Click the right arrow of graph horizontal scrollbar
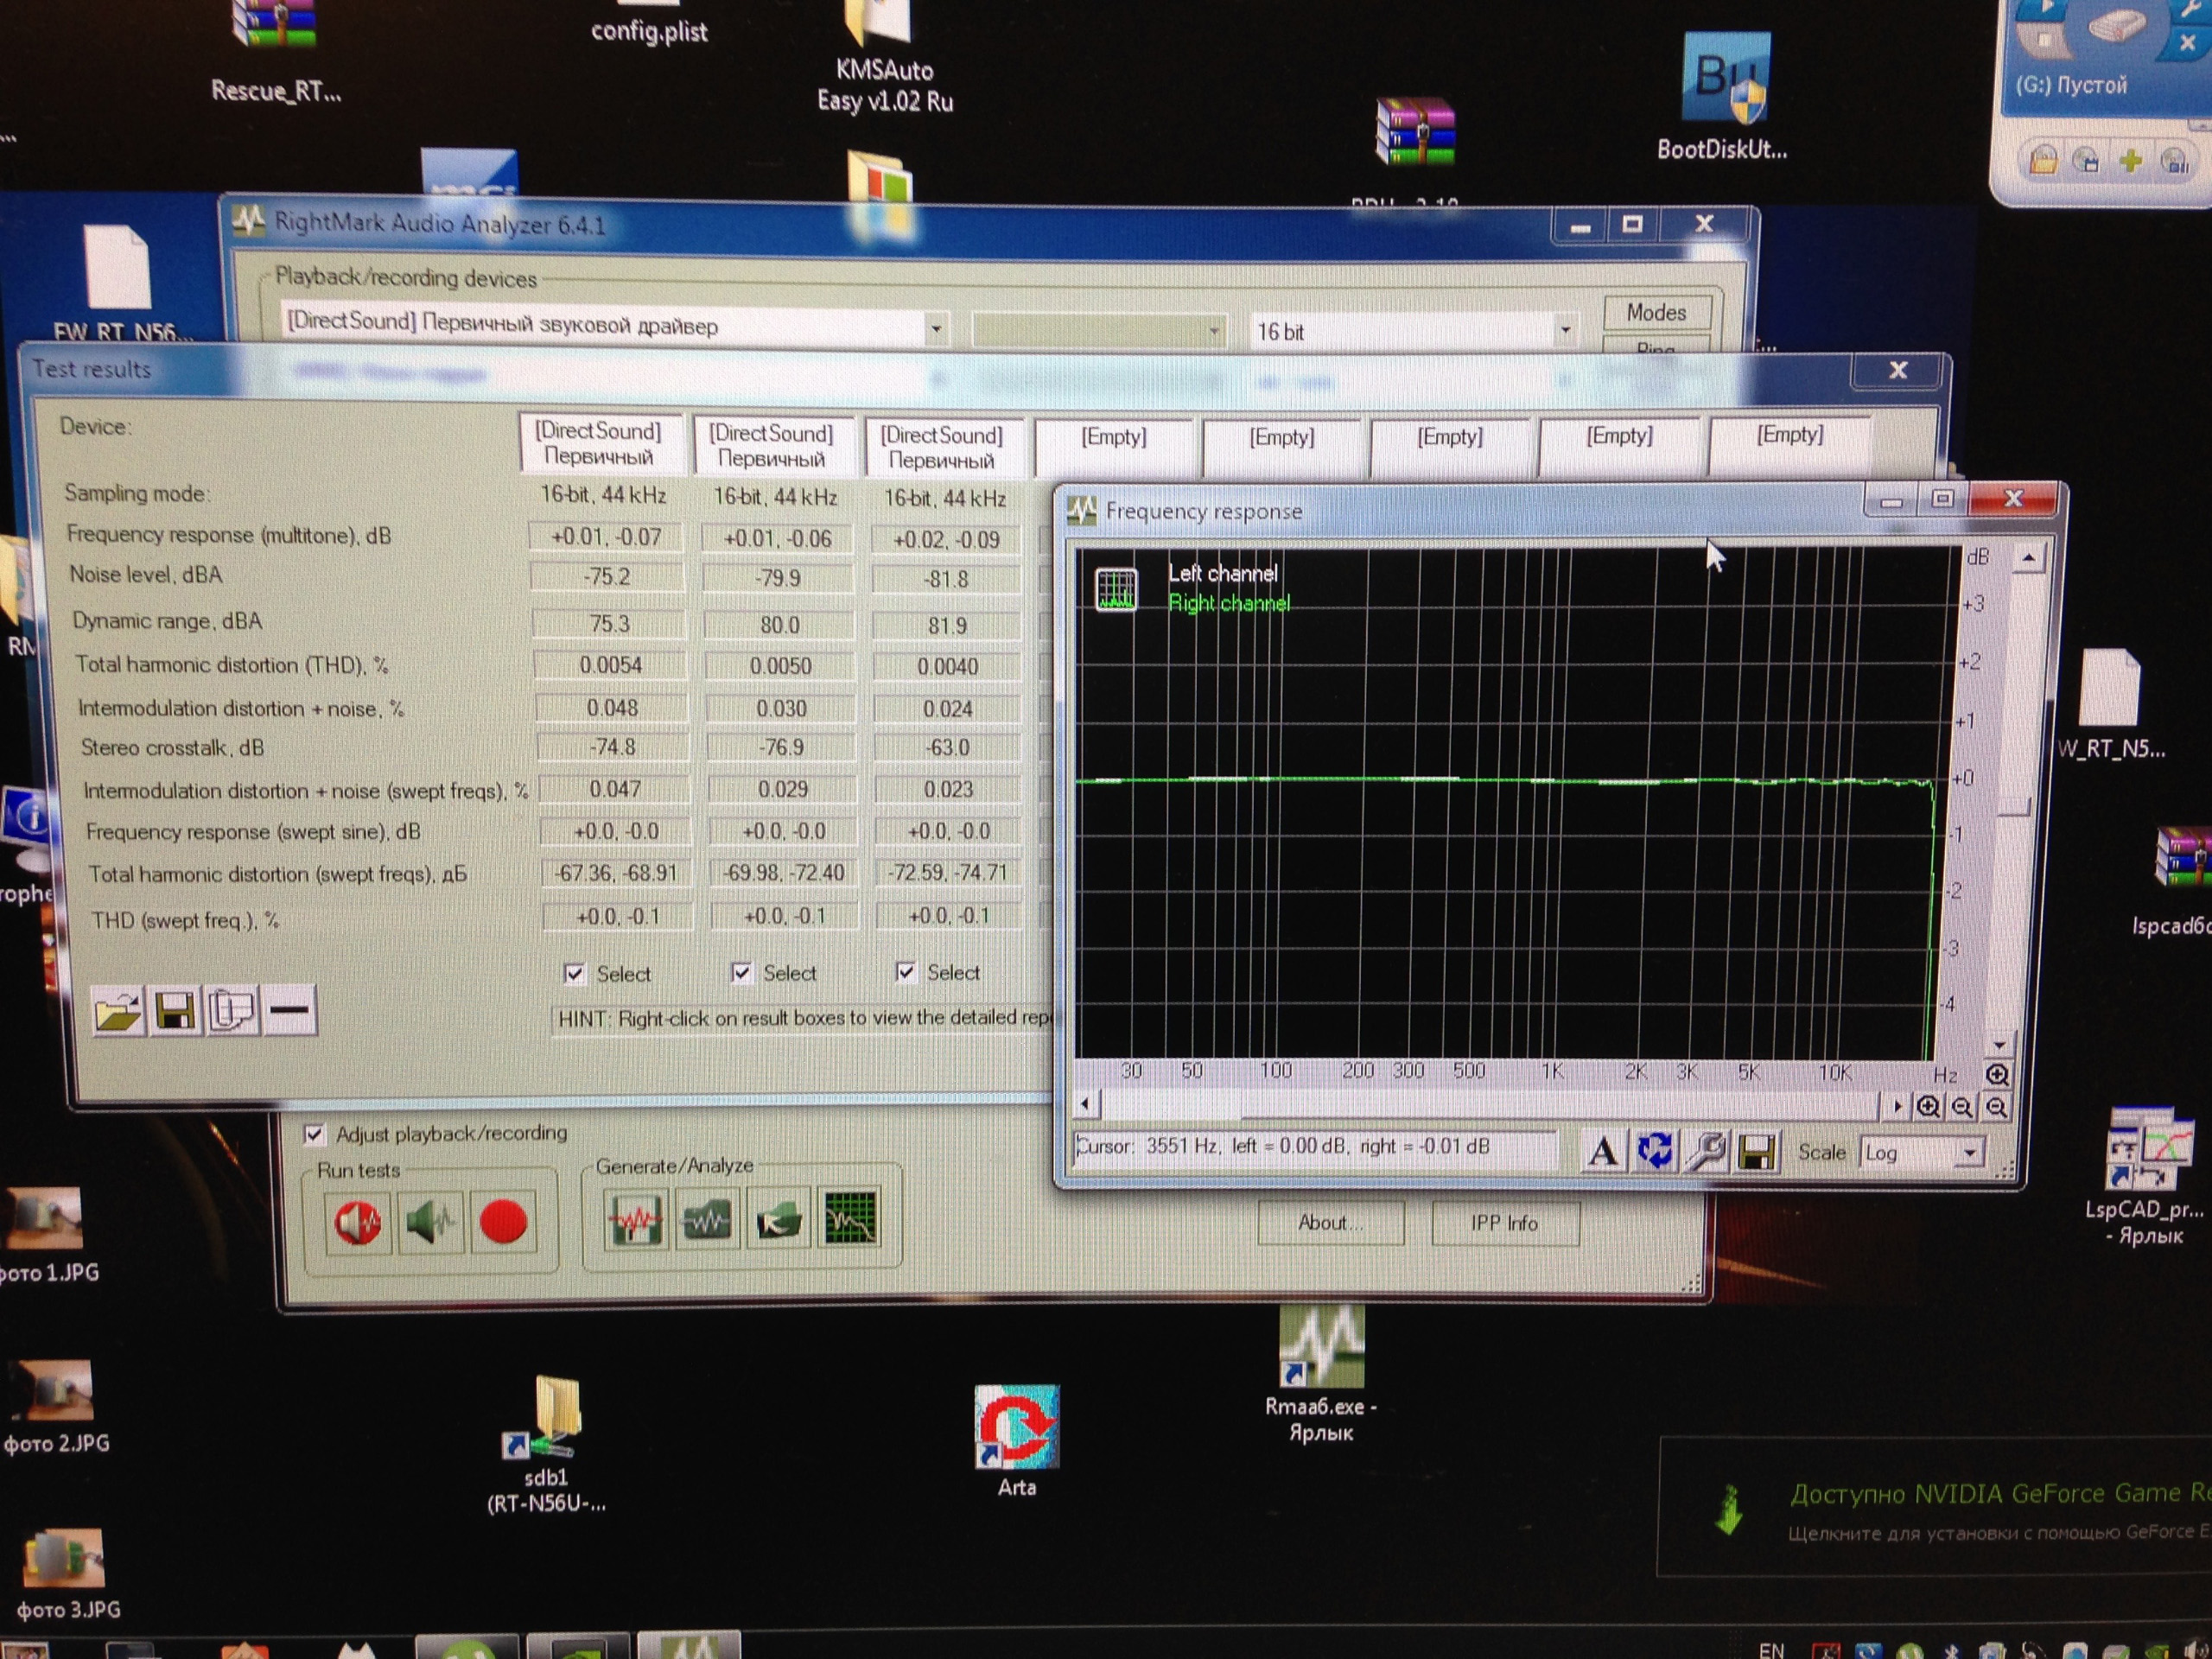This screenshot has height=1659, width=2212. tap(1897, 1106)
